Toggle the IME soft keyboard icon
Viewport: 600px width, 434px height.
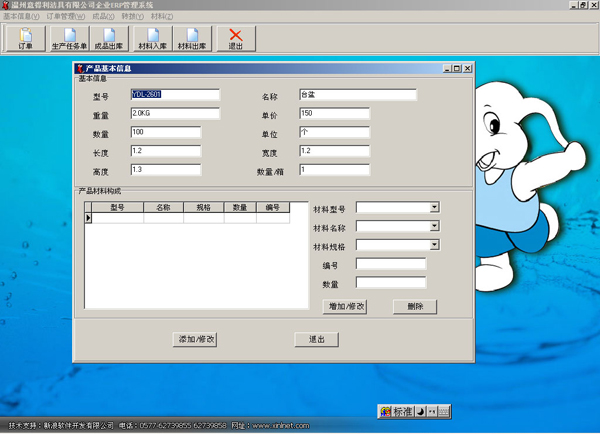pyautogui.click(x=443, y=411)
